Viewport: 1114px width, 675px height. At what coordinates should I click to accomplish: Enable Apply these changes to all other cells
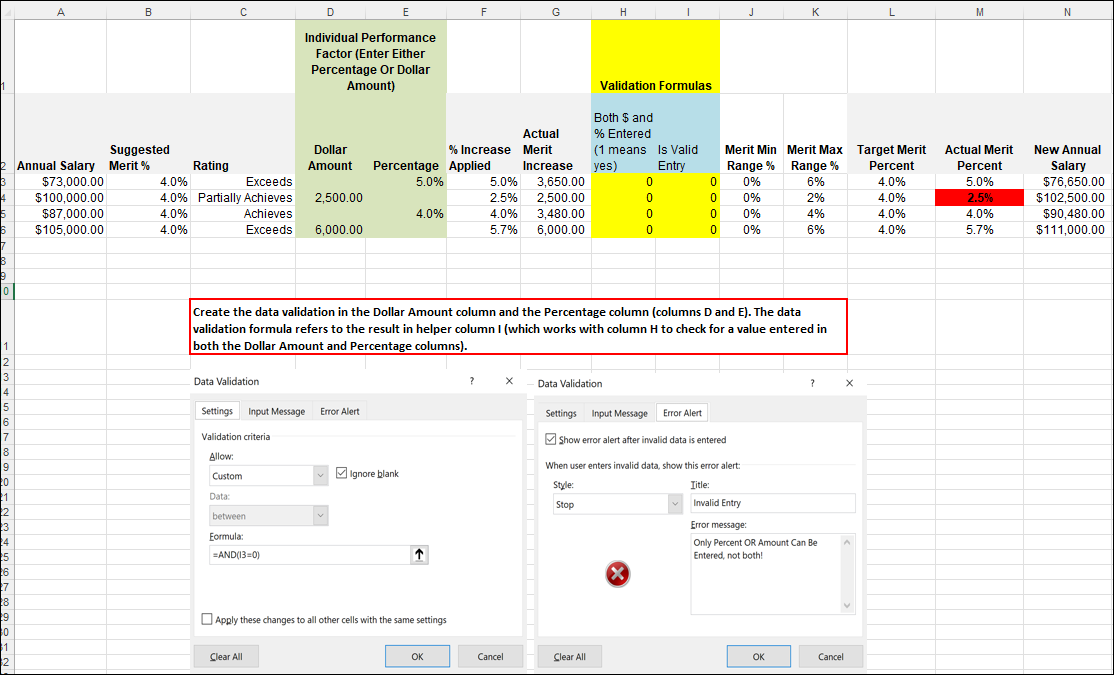[207, 620]
